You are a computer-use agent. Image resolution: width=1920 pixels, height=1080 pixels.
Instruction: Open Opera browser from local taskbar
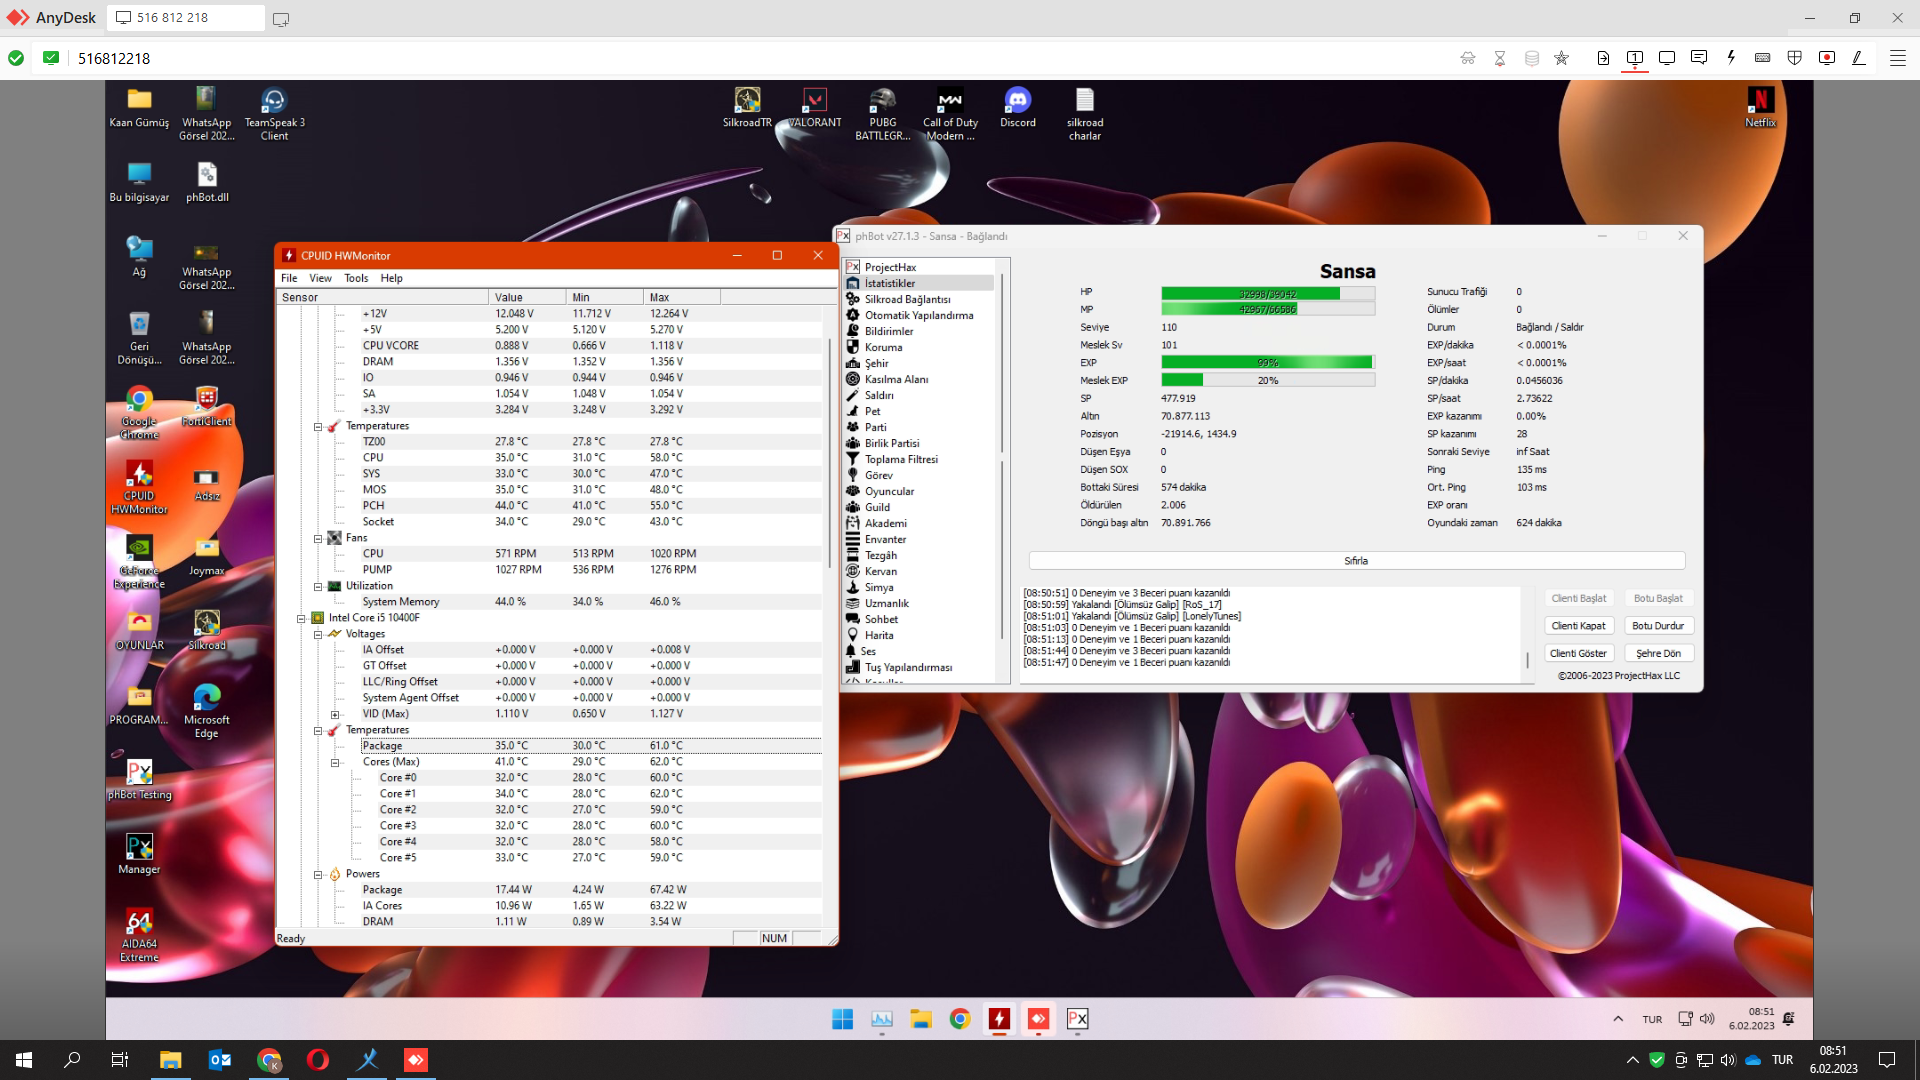[318, 1060]
